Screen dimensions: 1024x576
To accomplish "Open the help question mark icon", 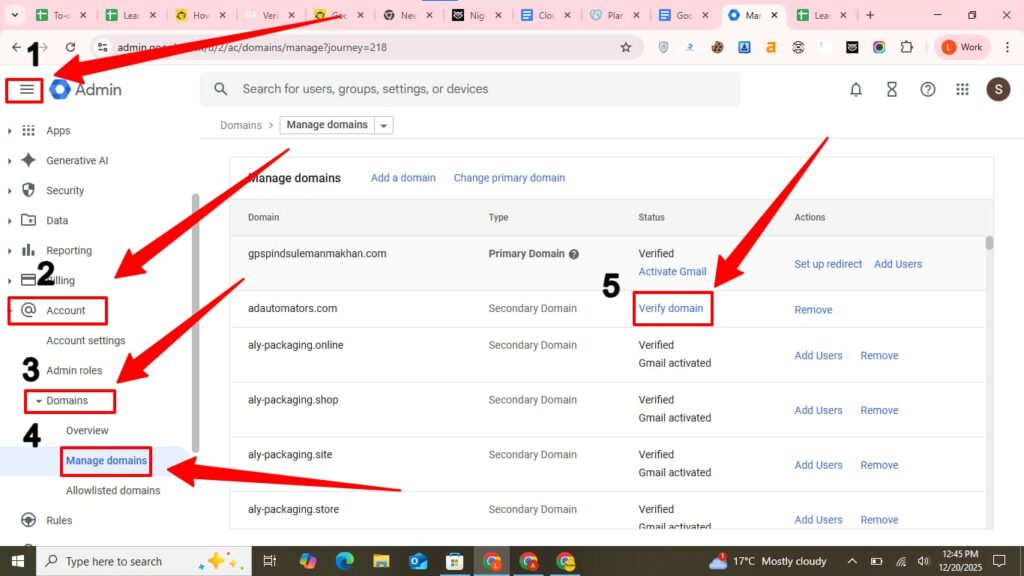I will click(x=928, y=89).
